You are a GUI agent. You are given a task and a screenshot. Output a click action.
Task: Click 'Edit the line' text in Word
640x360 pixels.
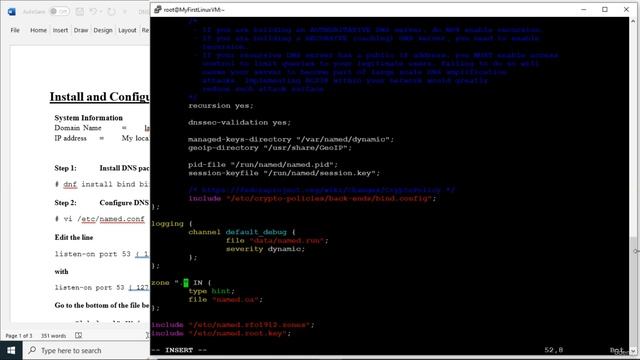(x=74, y=238)
